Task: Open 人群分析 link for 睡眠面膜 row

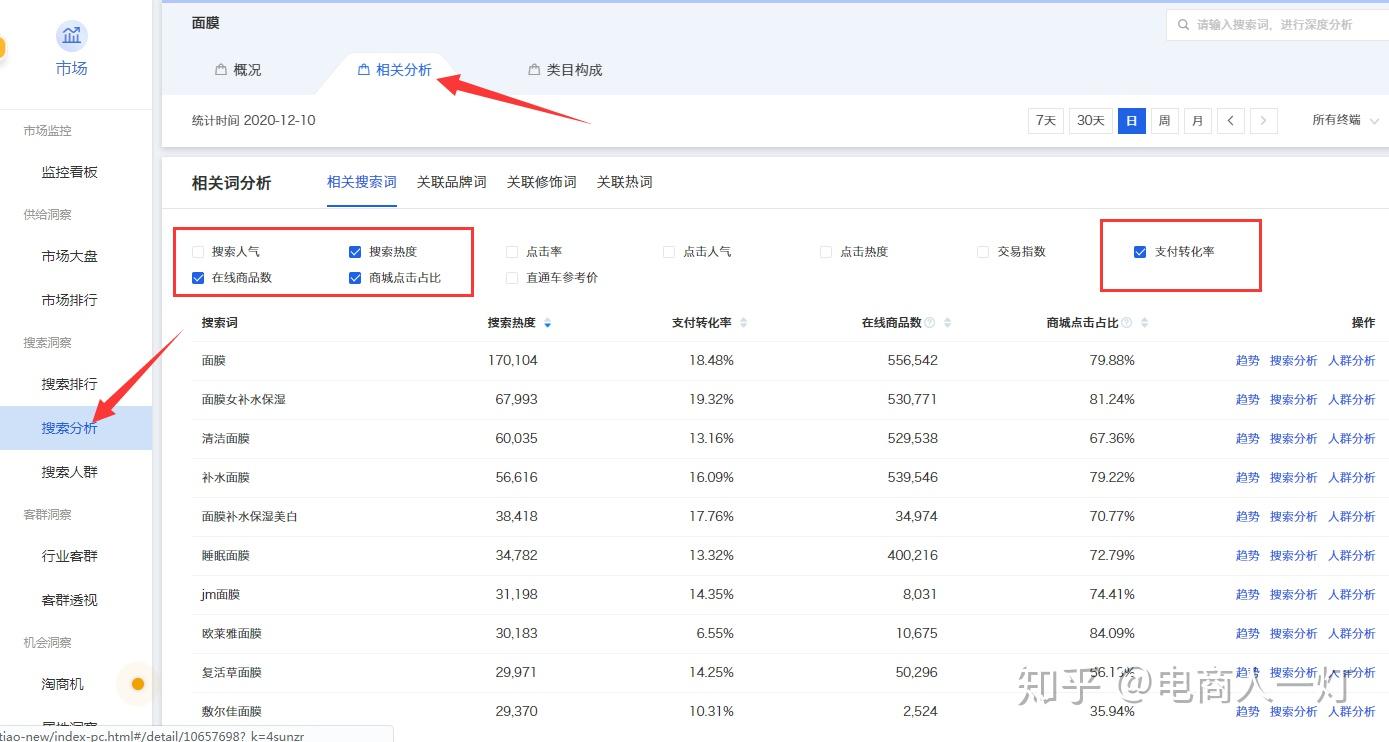Action: [x=1352, y=555]
